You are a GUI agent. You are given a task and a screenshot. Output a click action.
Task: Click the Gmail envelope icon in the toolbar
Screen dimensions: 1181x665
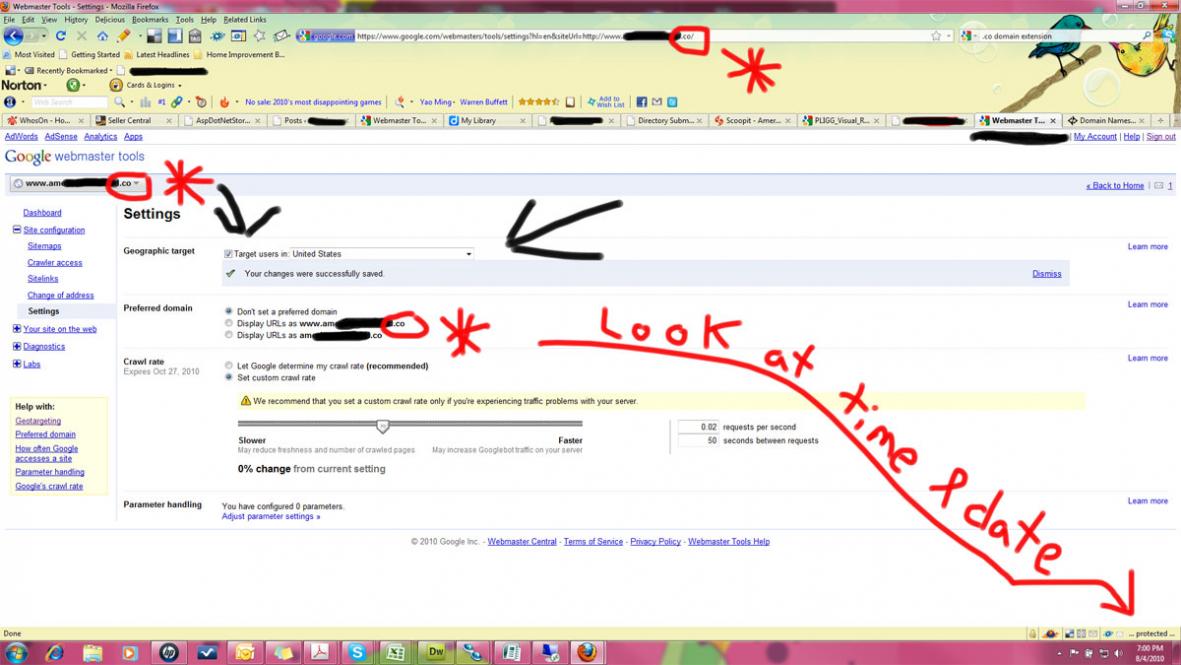click(x=657, y=102)
